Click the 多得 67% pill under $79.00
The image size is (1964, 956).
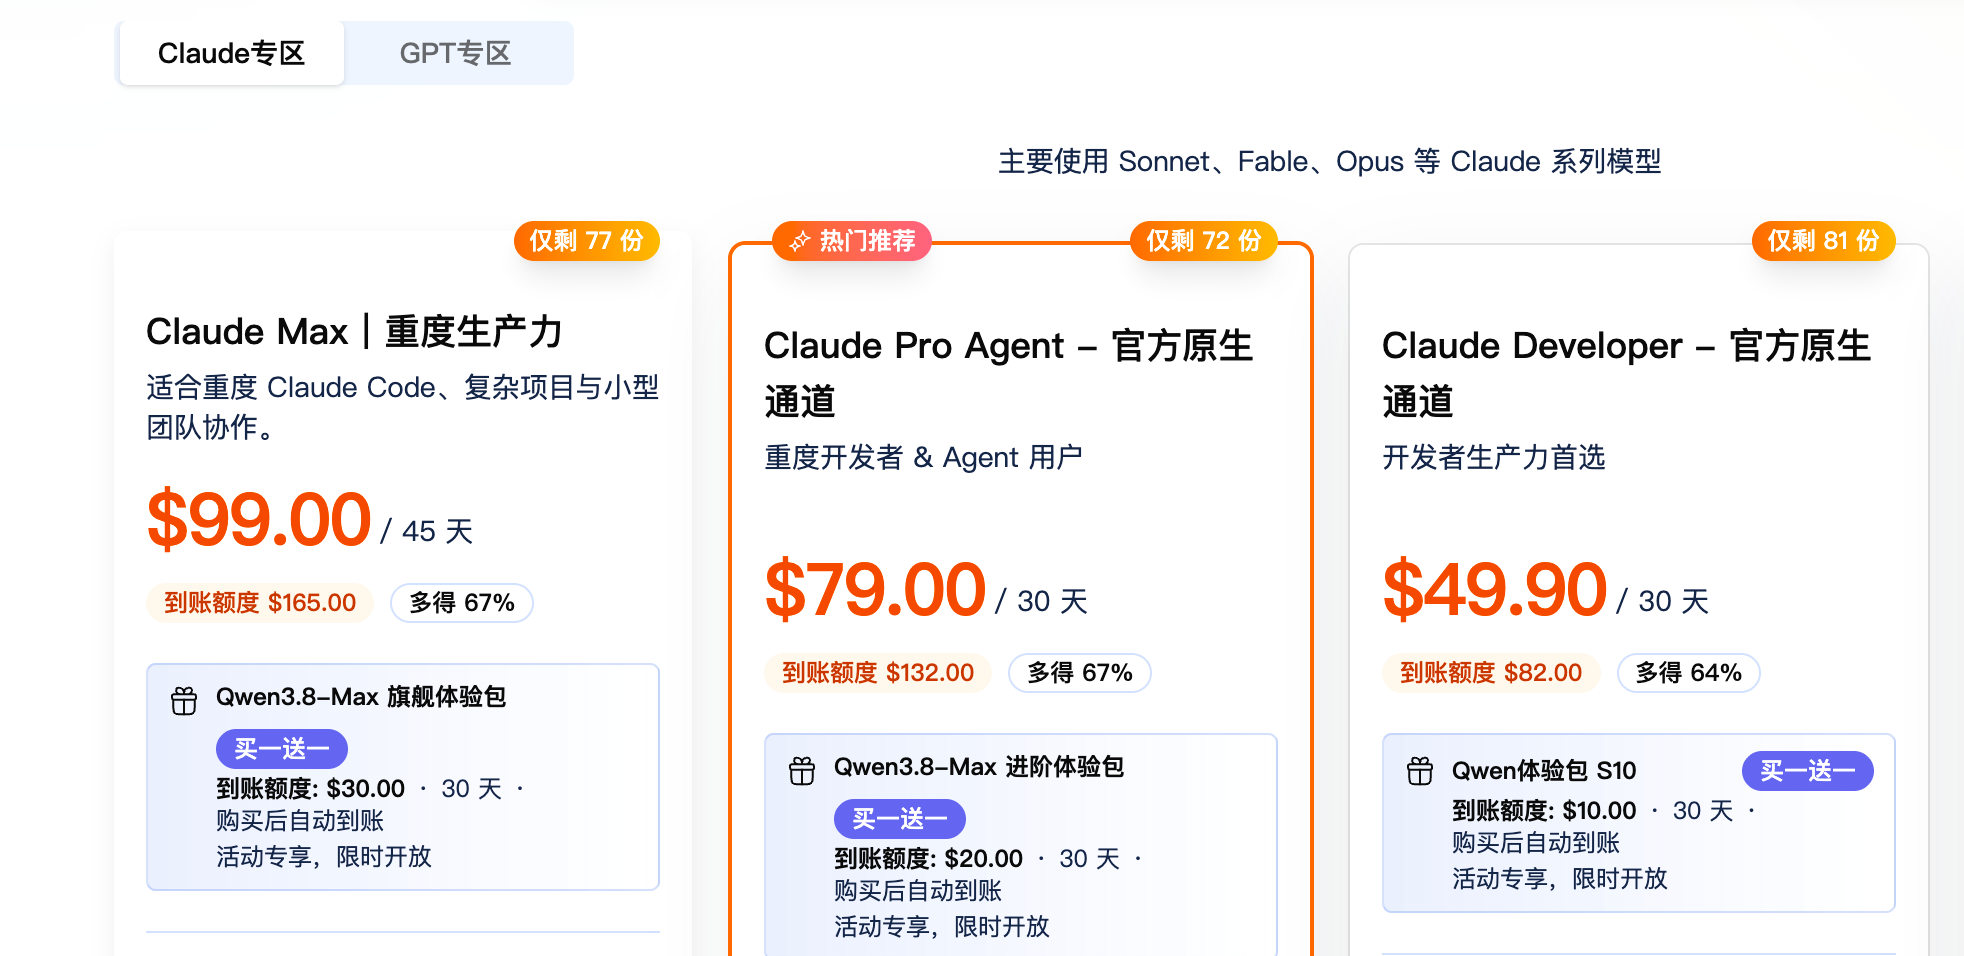coord(1080,673)
